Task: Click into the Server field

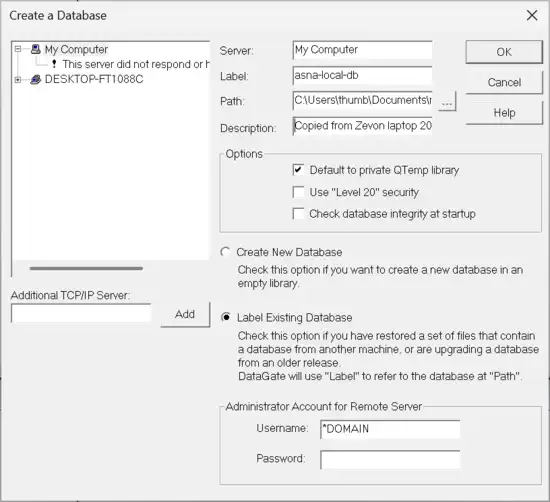Action: (x=362, y=50)
